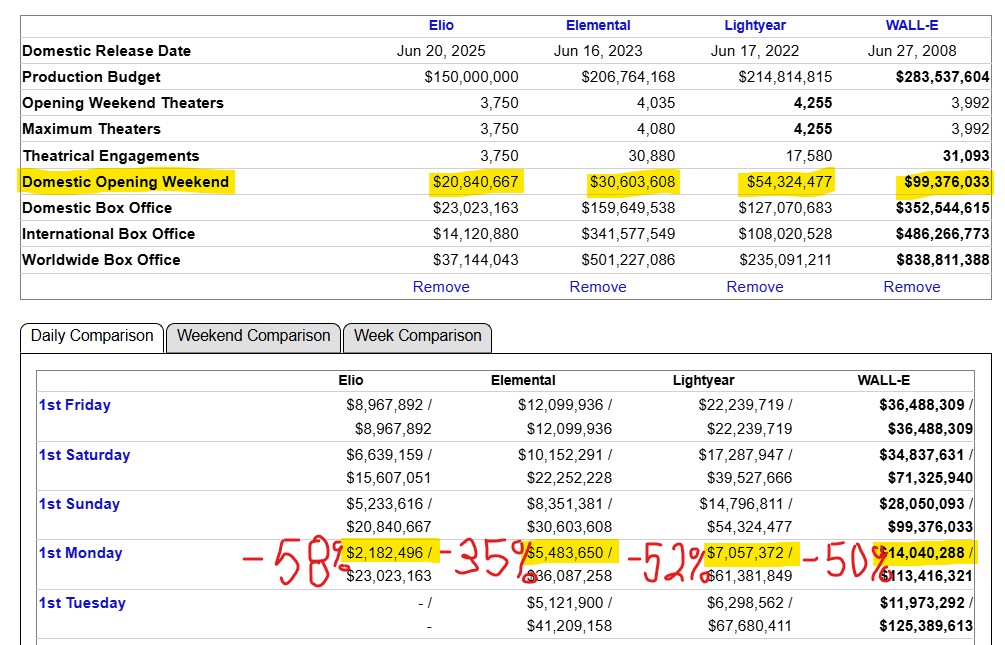Click WALL-E's budget $283,537,604
1005x645 pixels.
tap(942, 77)
